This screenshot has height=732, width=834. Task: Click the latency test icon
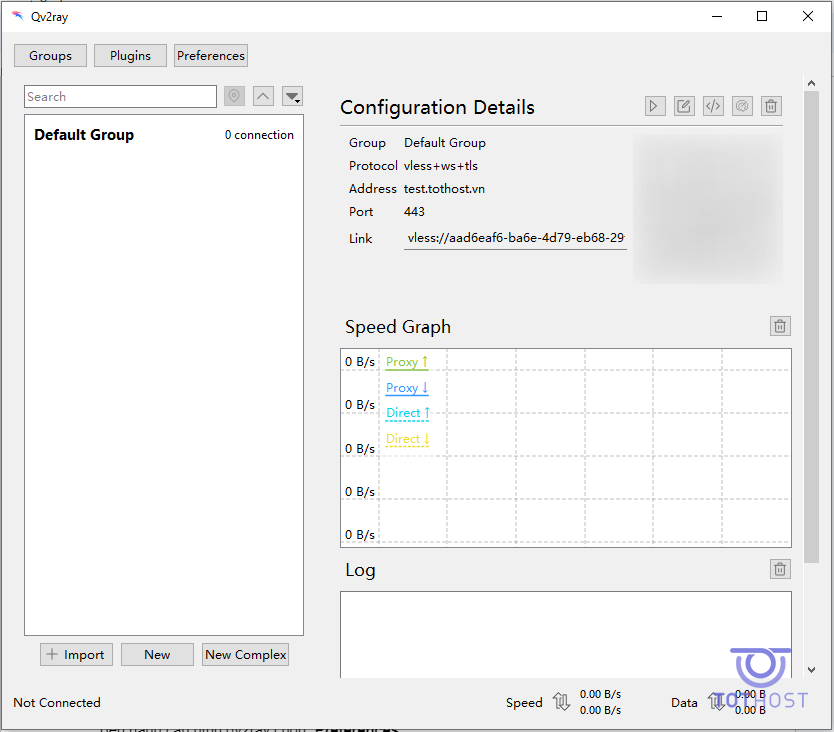click(x=742, y=106)
